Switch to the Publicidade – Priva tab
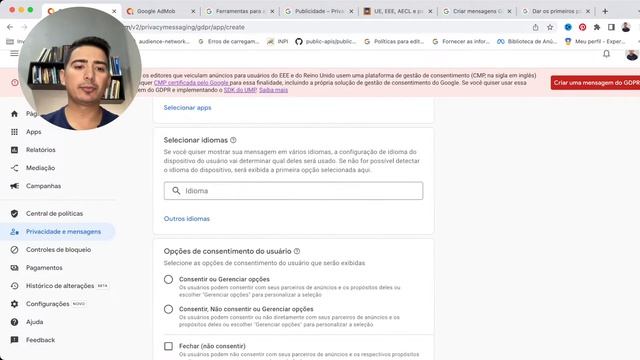 [x=319, y=11]
